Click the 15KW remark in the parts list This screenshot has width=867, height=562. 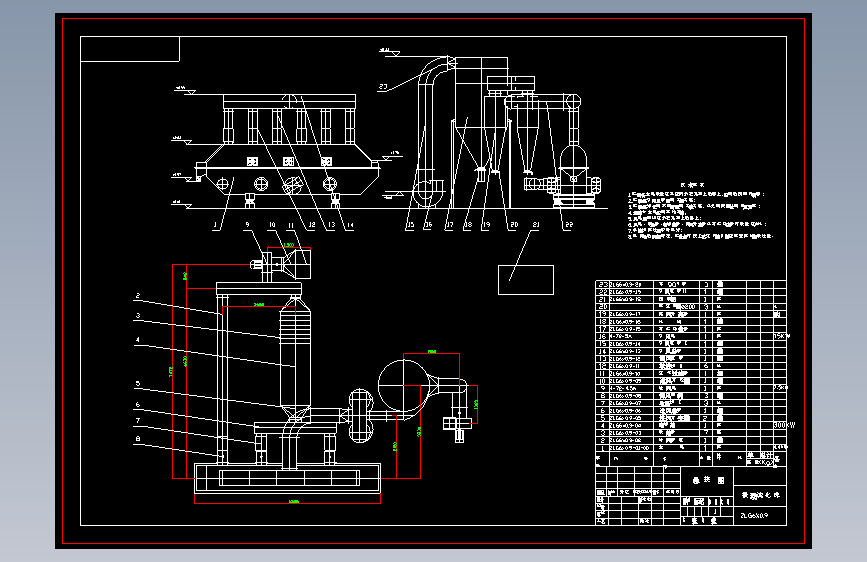click(781, 336)
